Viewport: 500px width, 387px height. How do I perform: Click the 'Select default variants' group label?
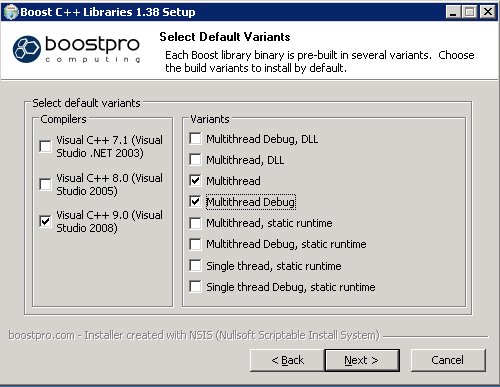(86, 103)
